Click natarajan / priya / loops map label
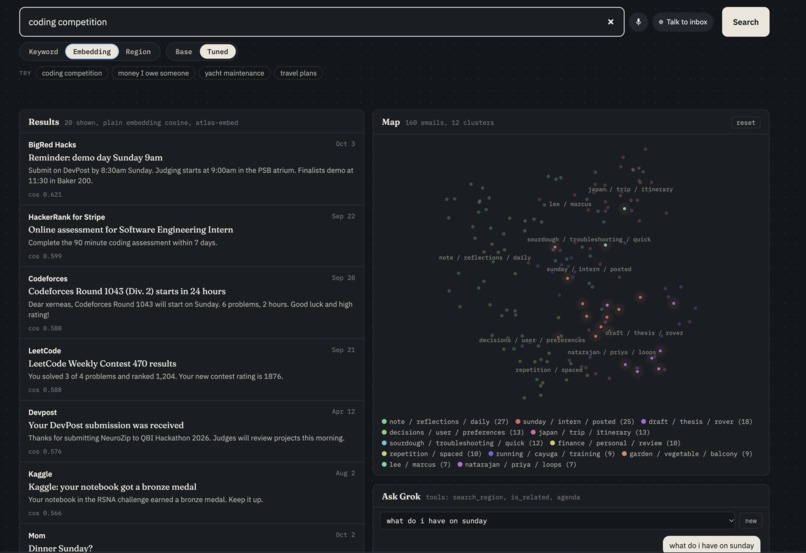This screenshot has width=806, height=553. click(x=611, y=352)
